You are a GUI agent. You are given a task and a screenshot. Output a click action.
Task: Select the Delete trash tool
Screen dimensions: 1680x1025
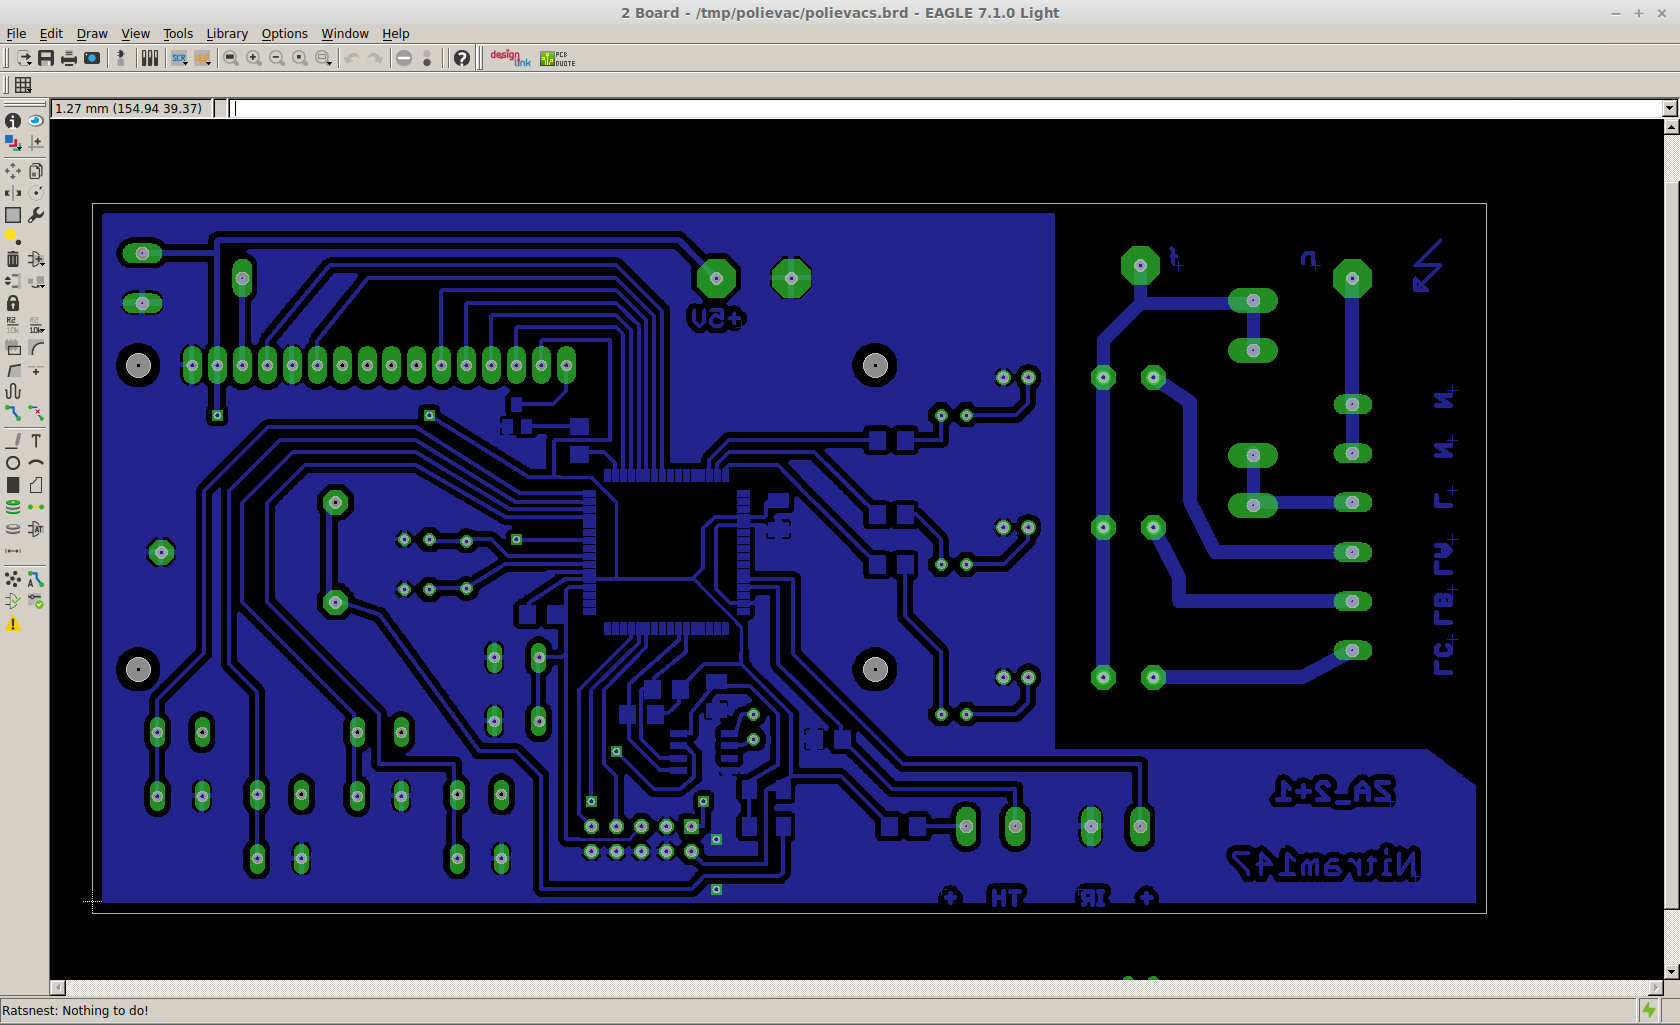tap(13, 259)
